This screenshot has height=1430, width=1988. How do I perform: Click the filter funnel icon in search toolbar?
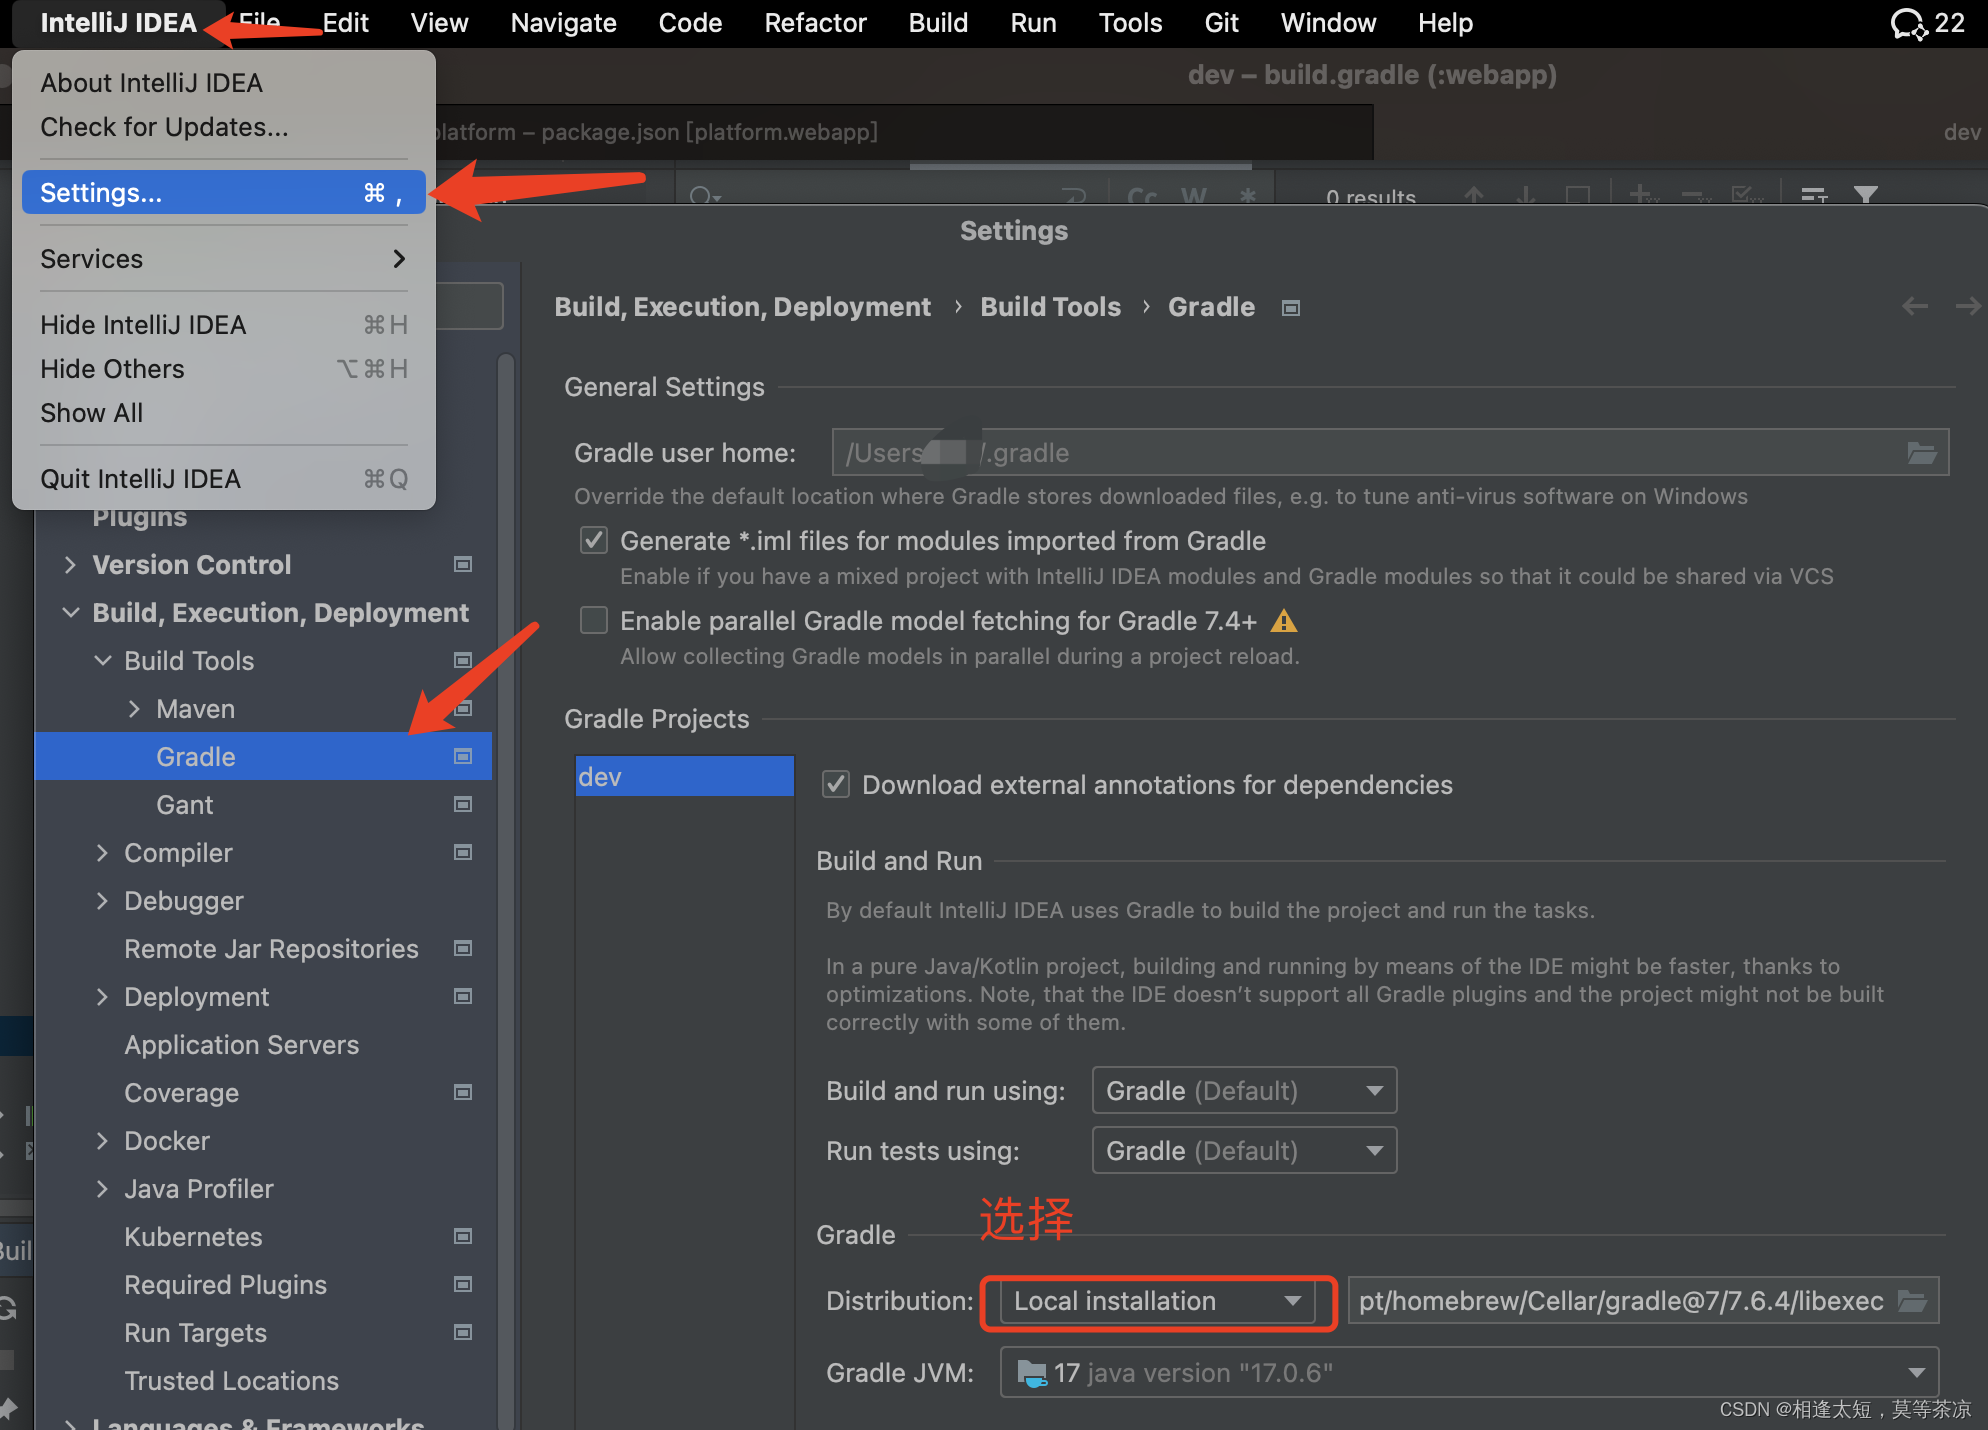coord(1866,195)
